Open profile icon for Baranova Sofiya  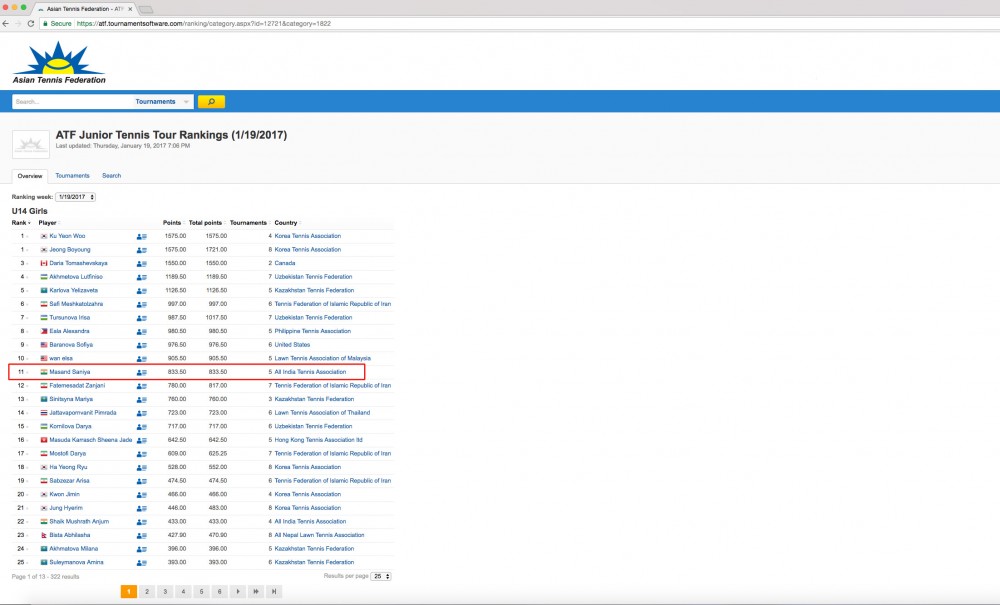coord(142,345)
